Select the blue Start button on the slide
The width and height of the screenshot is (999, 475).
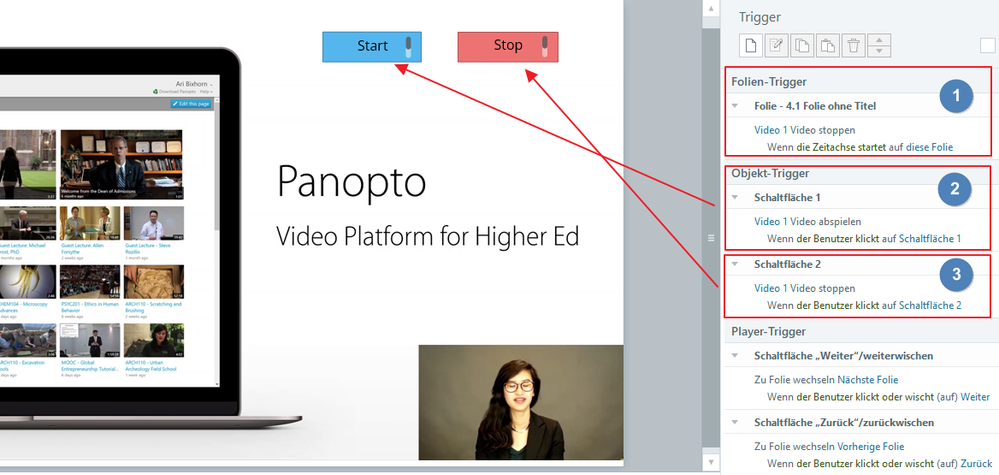click(372, 47)
